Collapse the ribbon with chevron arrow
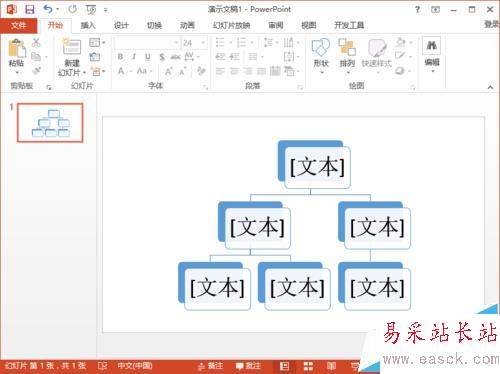The height and width of the screenshot is (374, 500). click(490, 87)
